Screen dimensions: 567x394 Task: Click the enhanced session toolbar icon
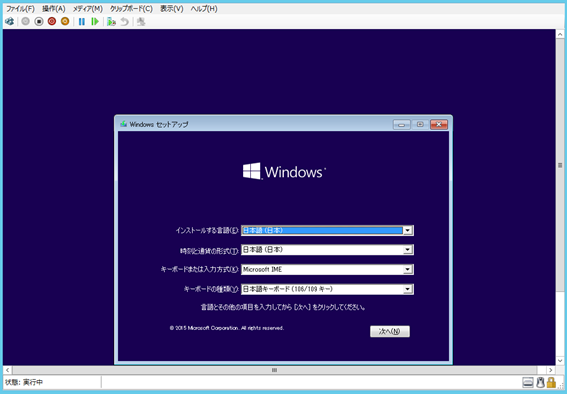coord(141,22)
